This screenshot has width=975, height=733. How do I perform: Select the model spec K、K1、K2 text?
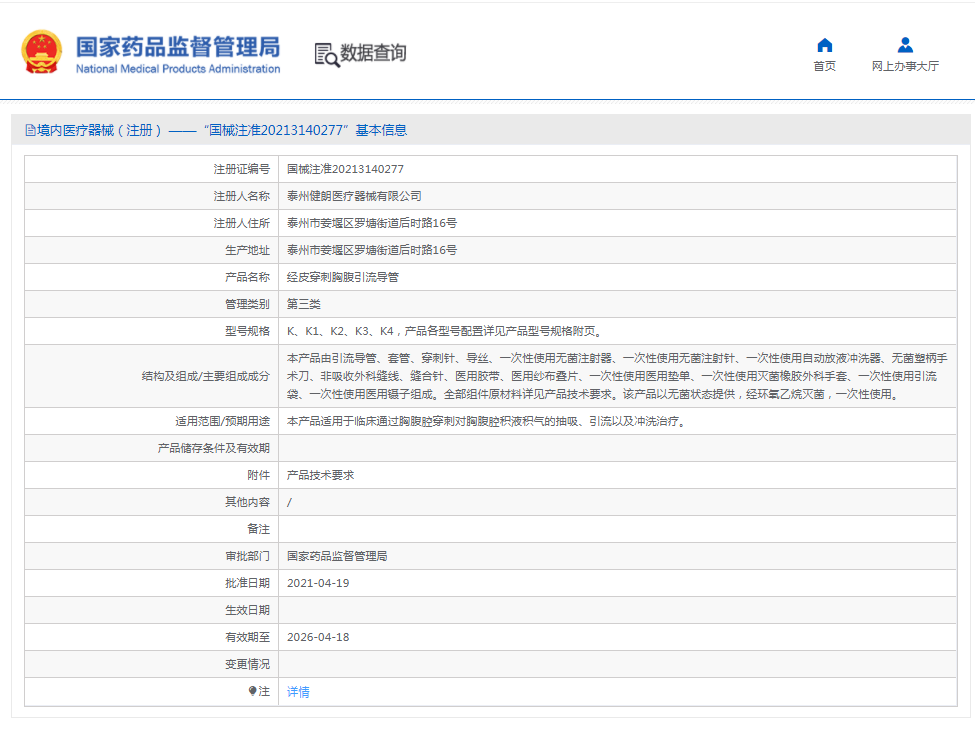tap(445, 331)
